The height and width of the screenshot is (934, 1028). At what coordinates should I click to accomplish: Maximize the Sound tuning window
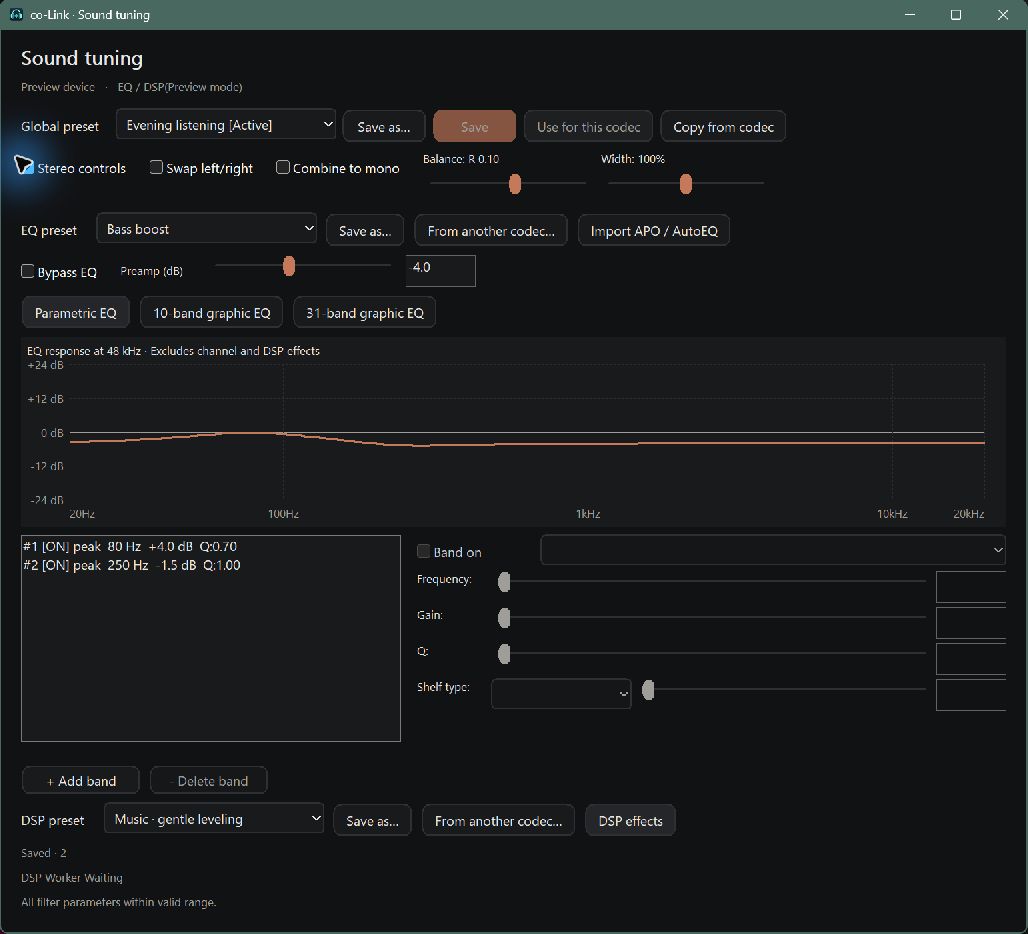[x=956, y=14]
